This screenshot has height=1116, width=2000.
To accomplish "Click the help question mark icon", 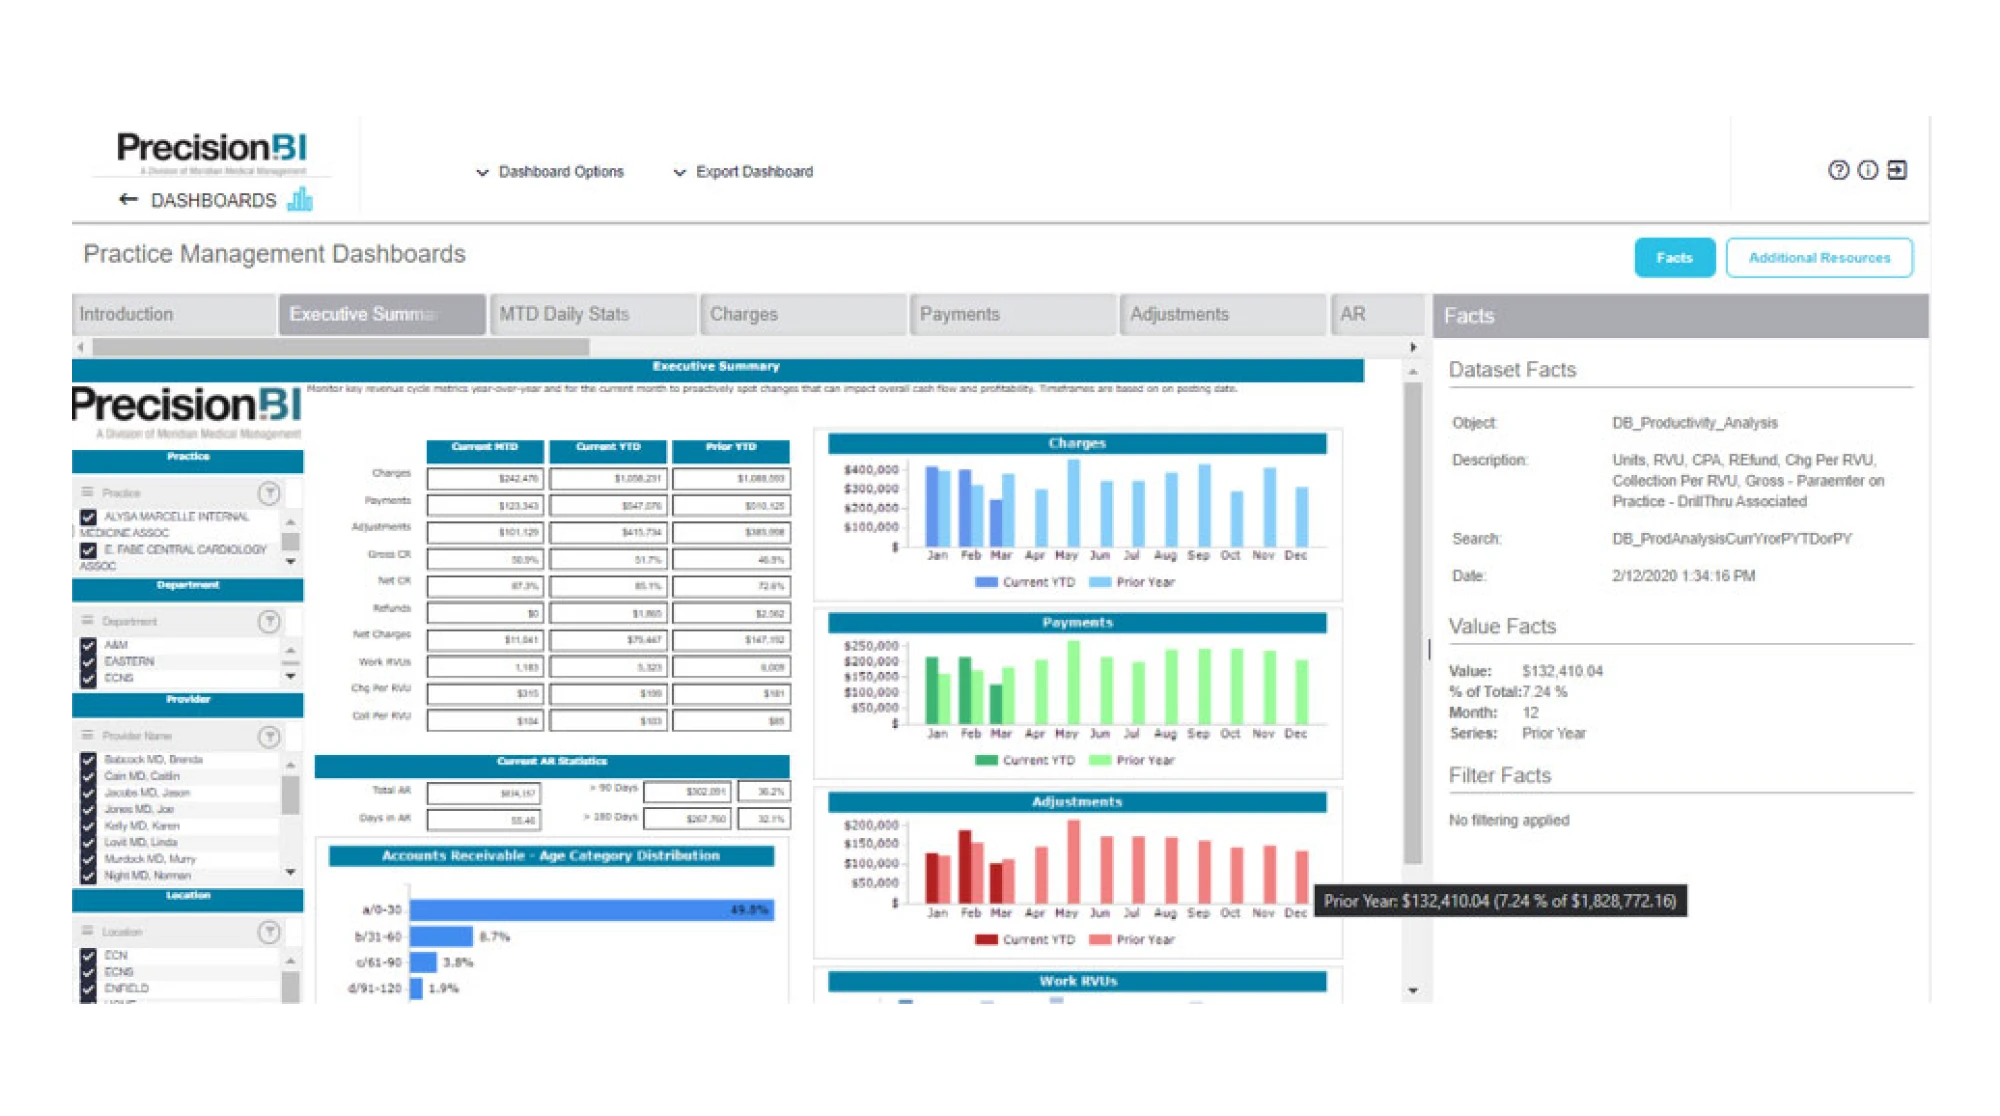I will point(1838,170).
